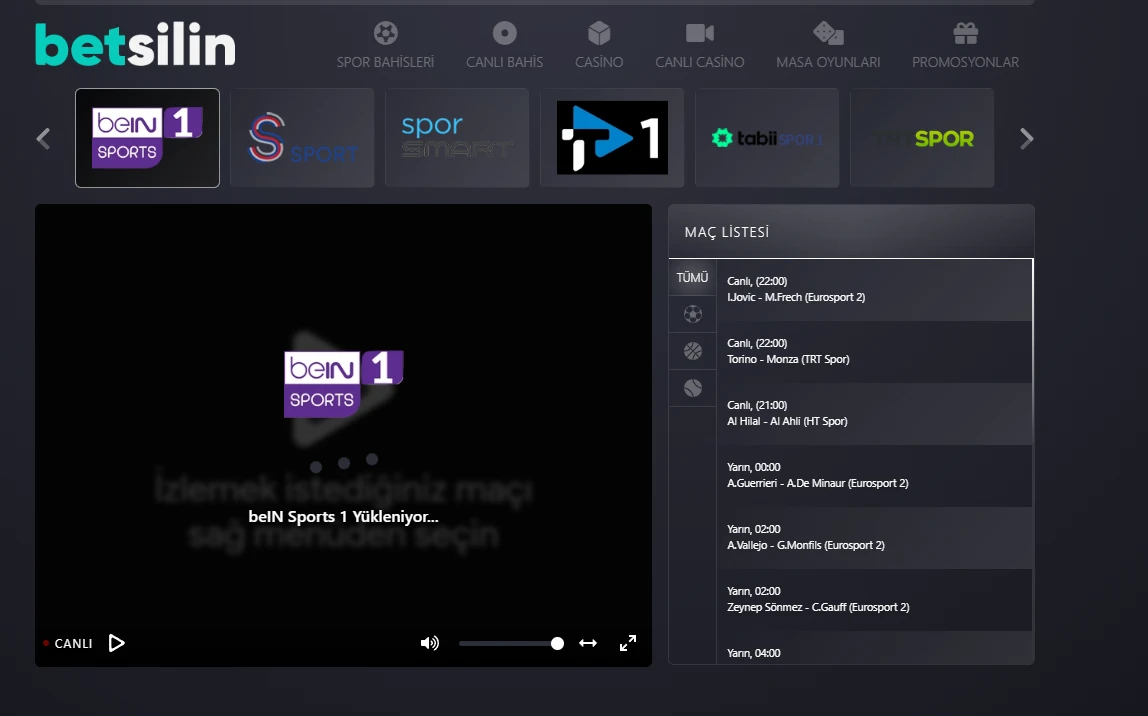The height and width of the screenshot is (716, 1148).
Task: Open match Torino - Monza (TRT Spor)
Action: [x=874, y=351]
